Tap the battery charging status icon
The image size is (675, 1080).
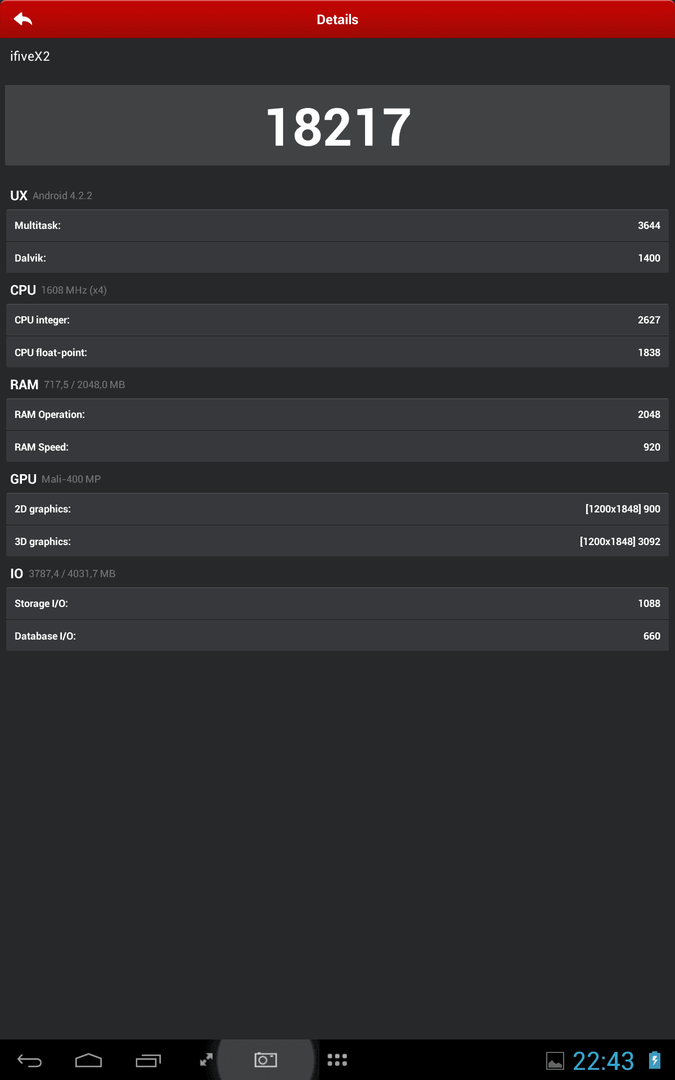click(654, 1060)
